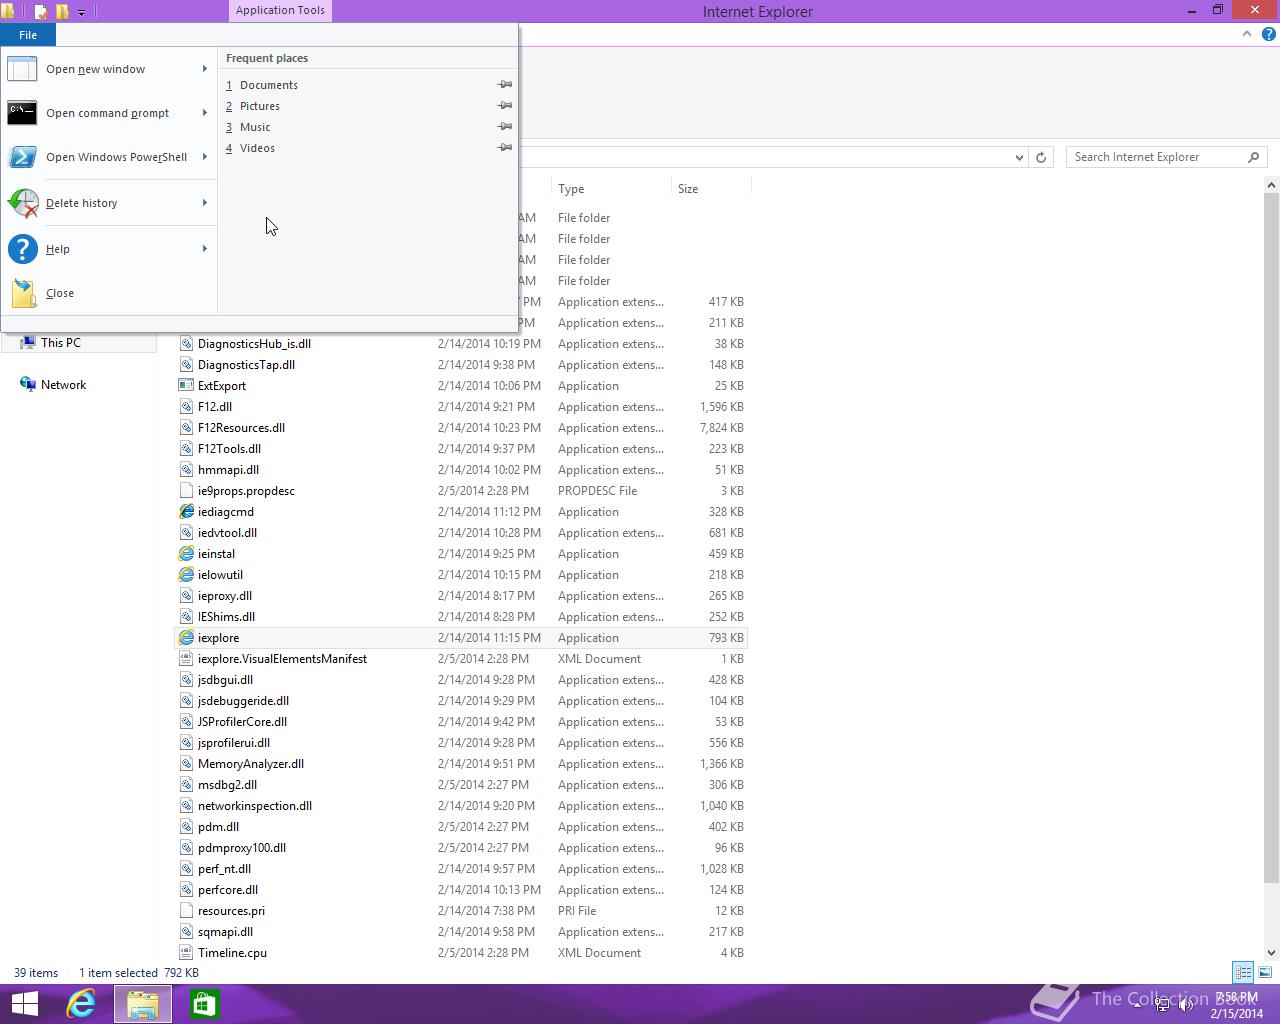Viewport: 1280px width, 1024px height.
Task: Open Explorer Help question mark icon
Action: [x=1269, y=34]
